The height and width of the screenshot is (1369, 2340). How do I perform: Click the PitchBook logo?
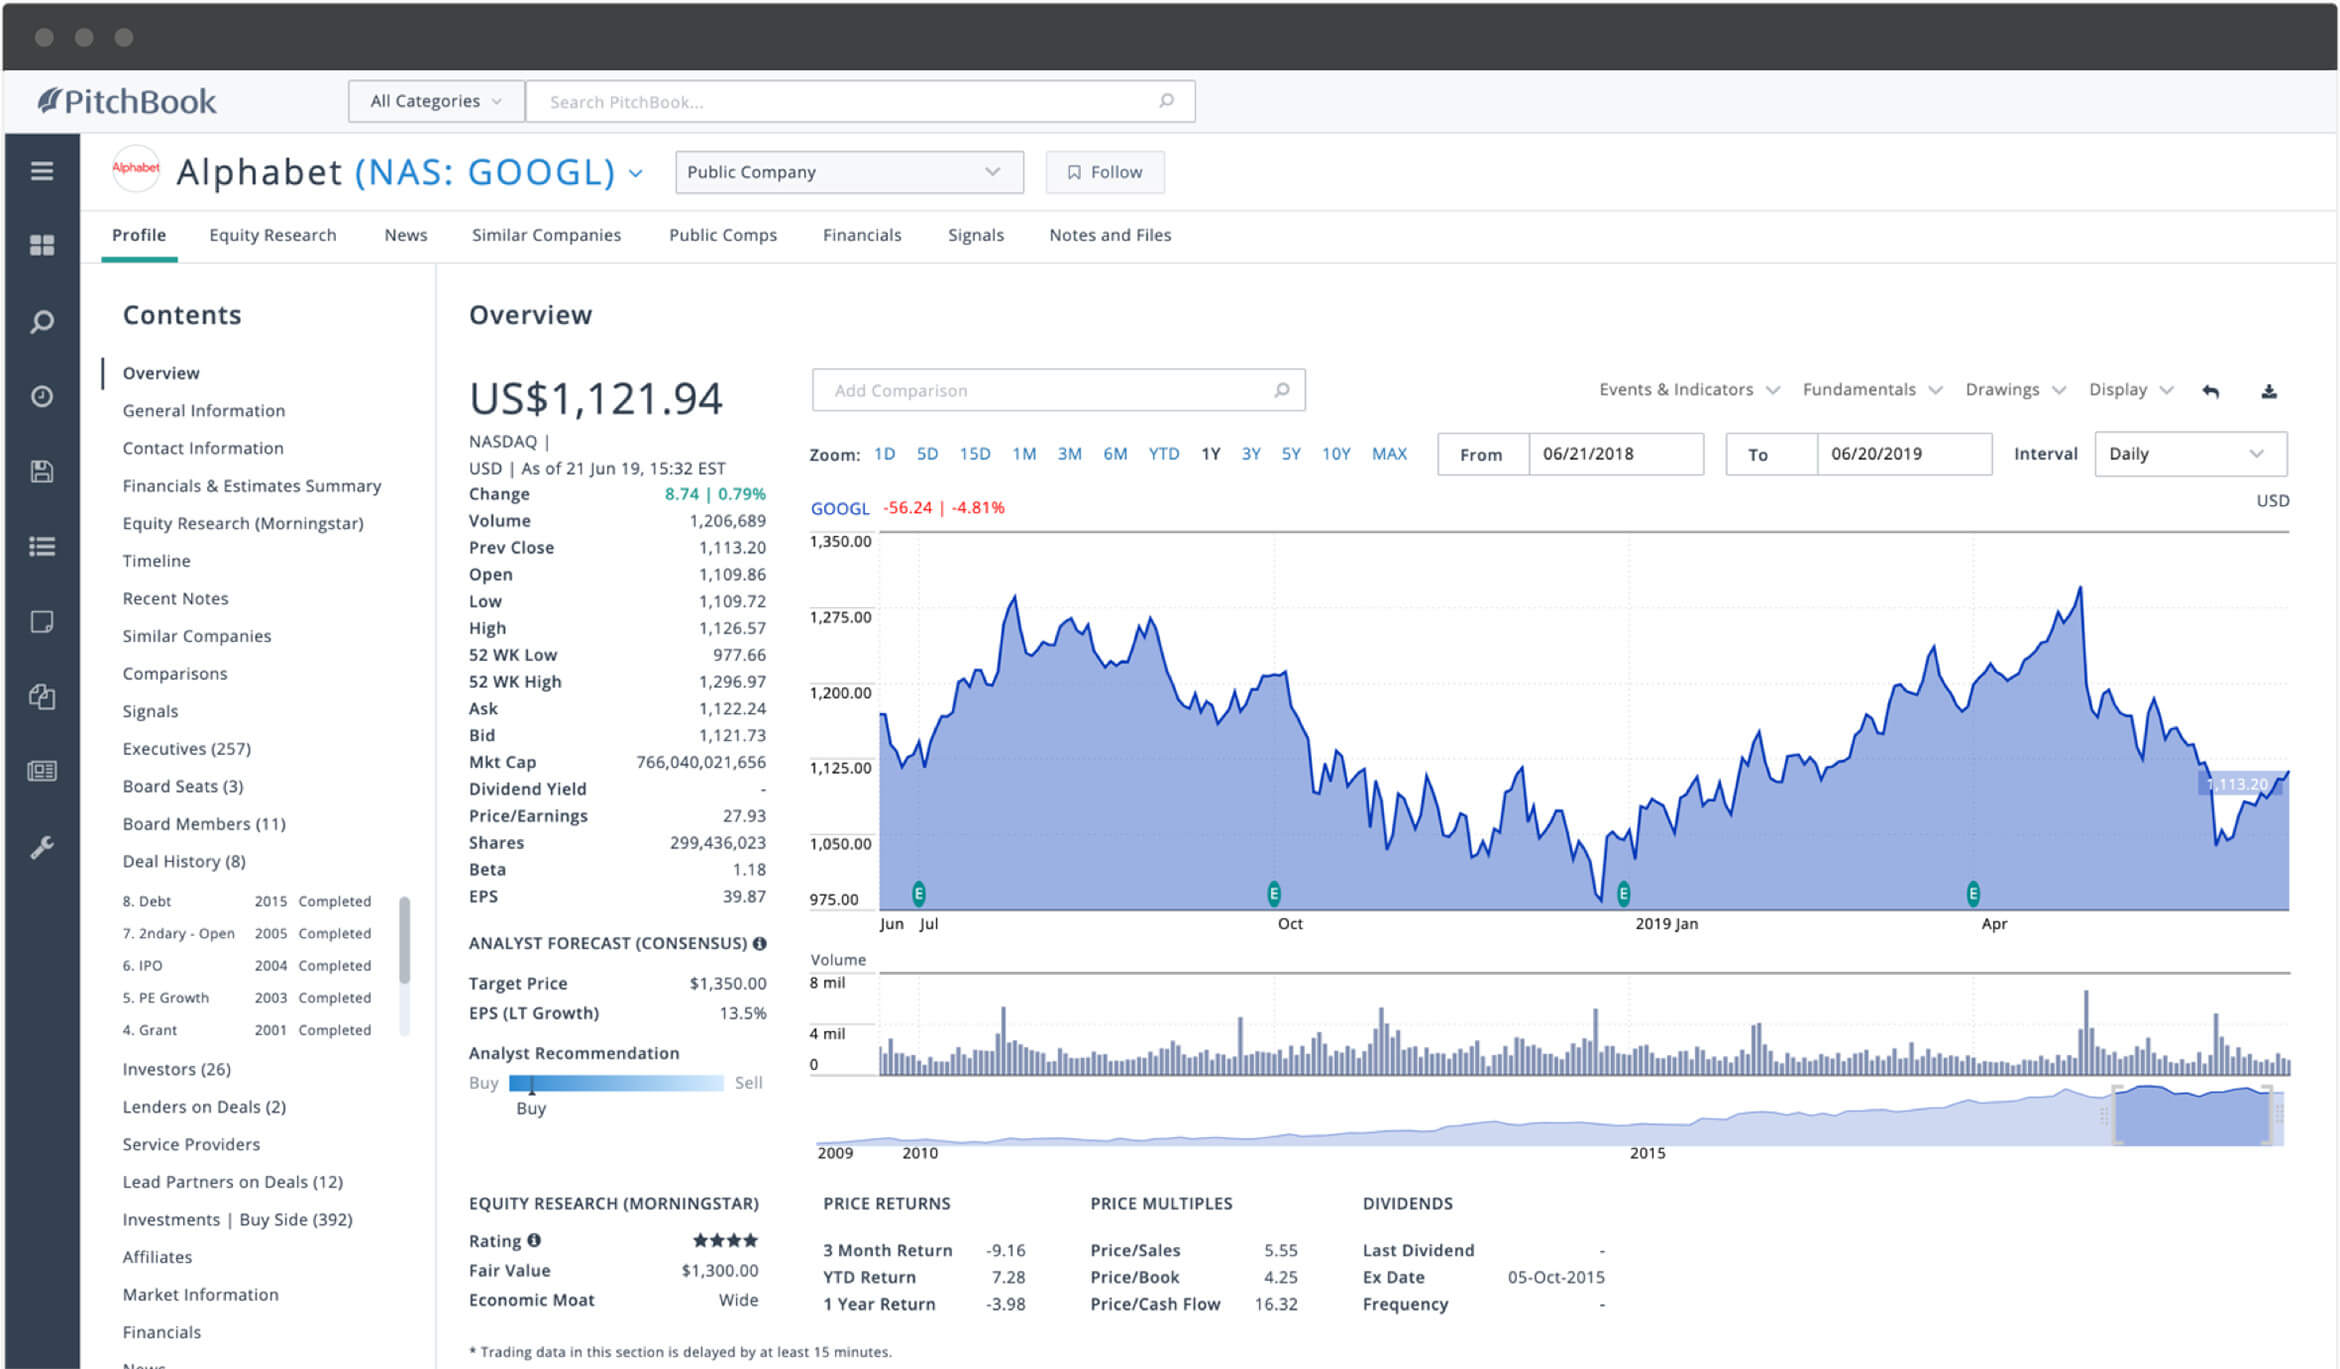click(127, 101)
